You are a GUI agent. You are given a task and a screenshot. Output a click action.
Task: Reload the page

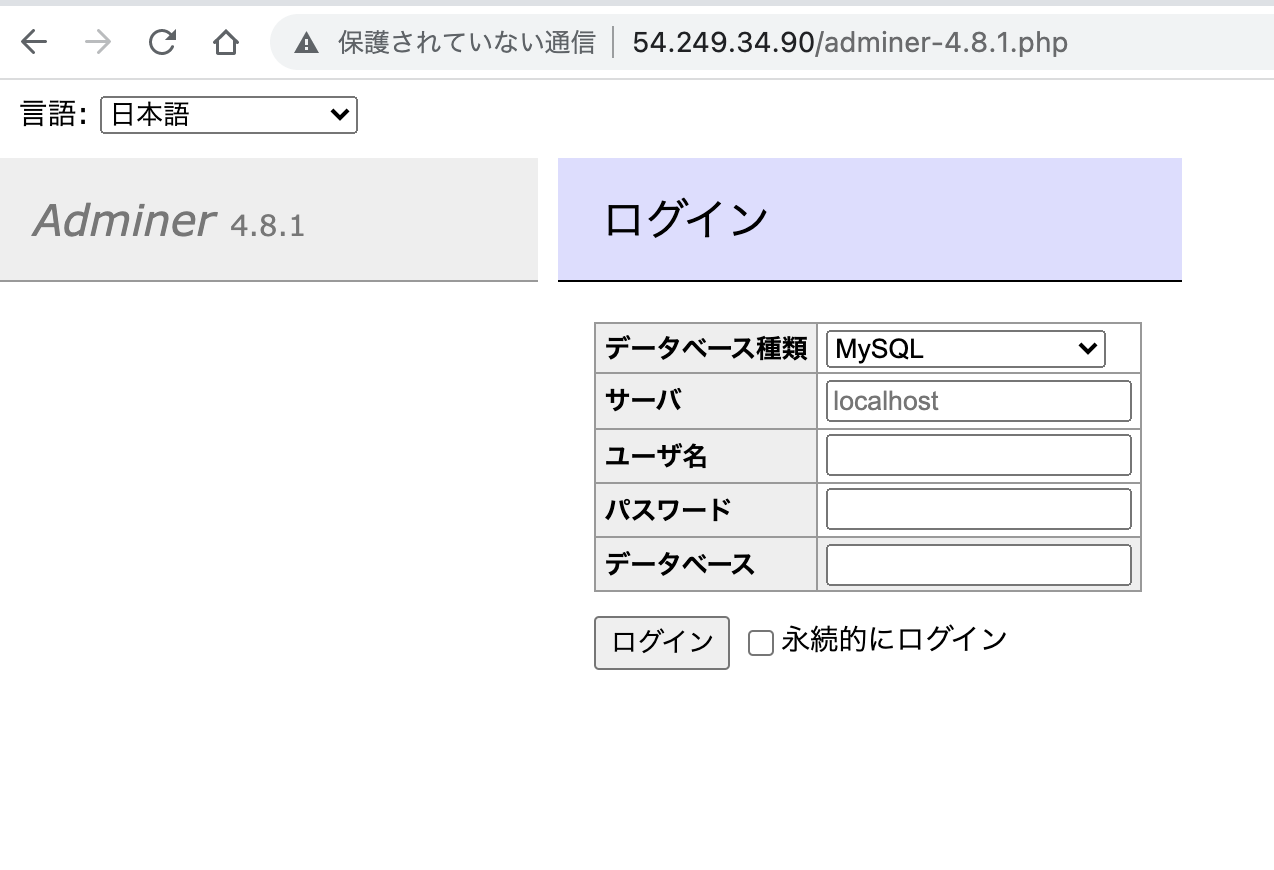[x=161, y=42]
